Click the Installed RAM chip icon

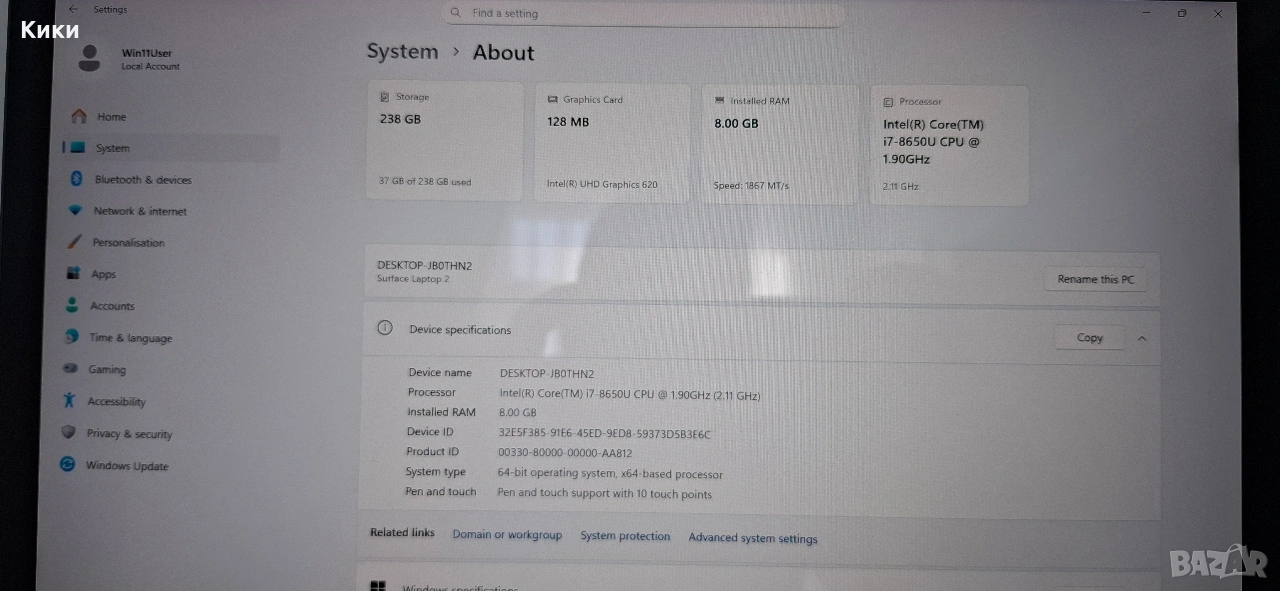(x=720, y=101)
